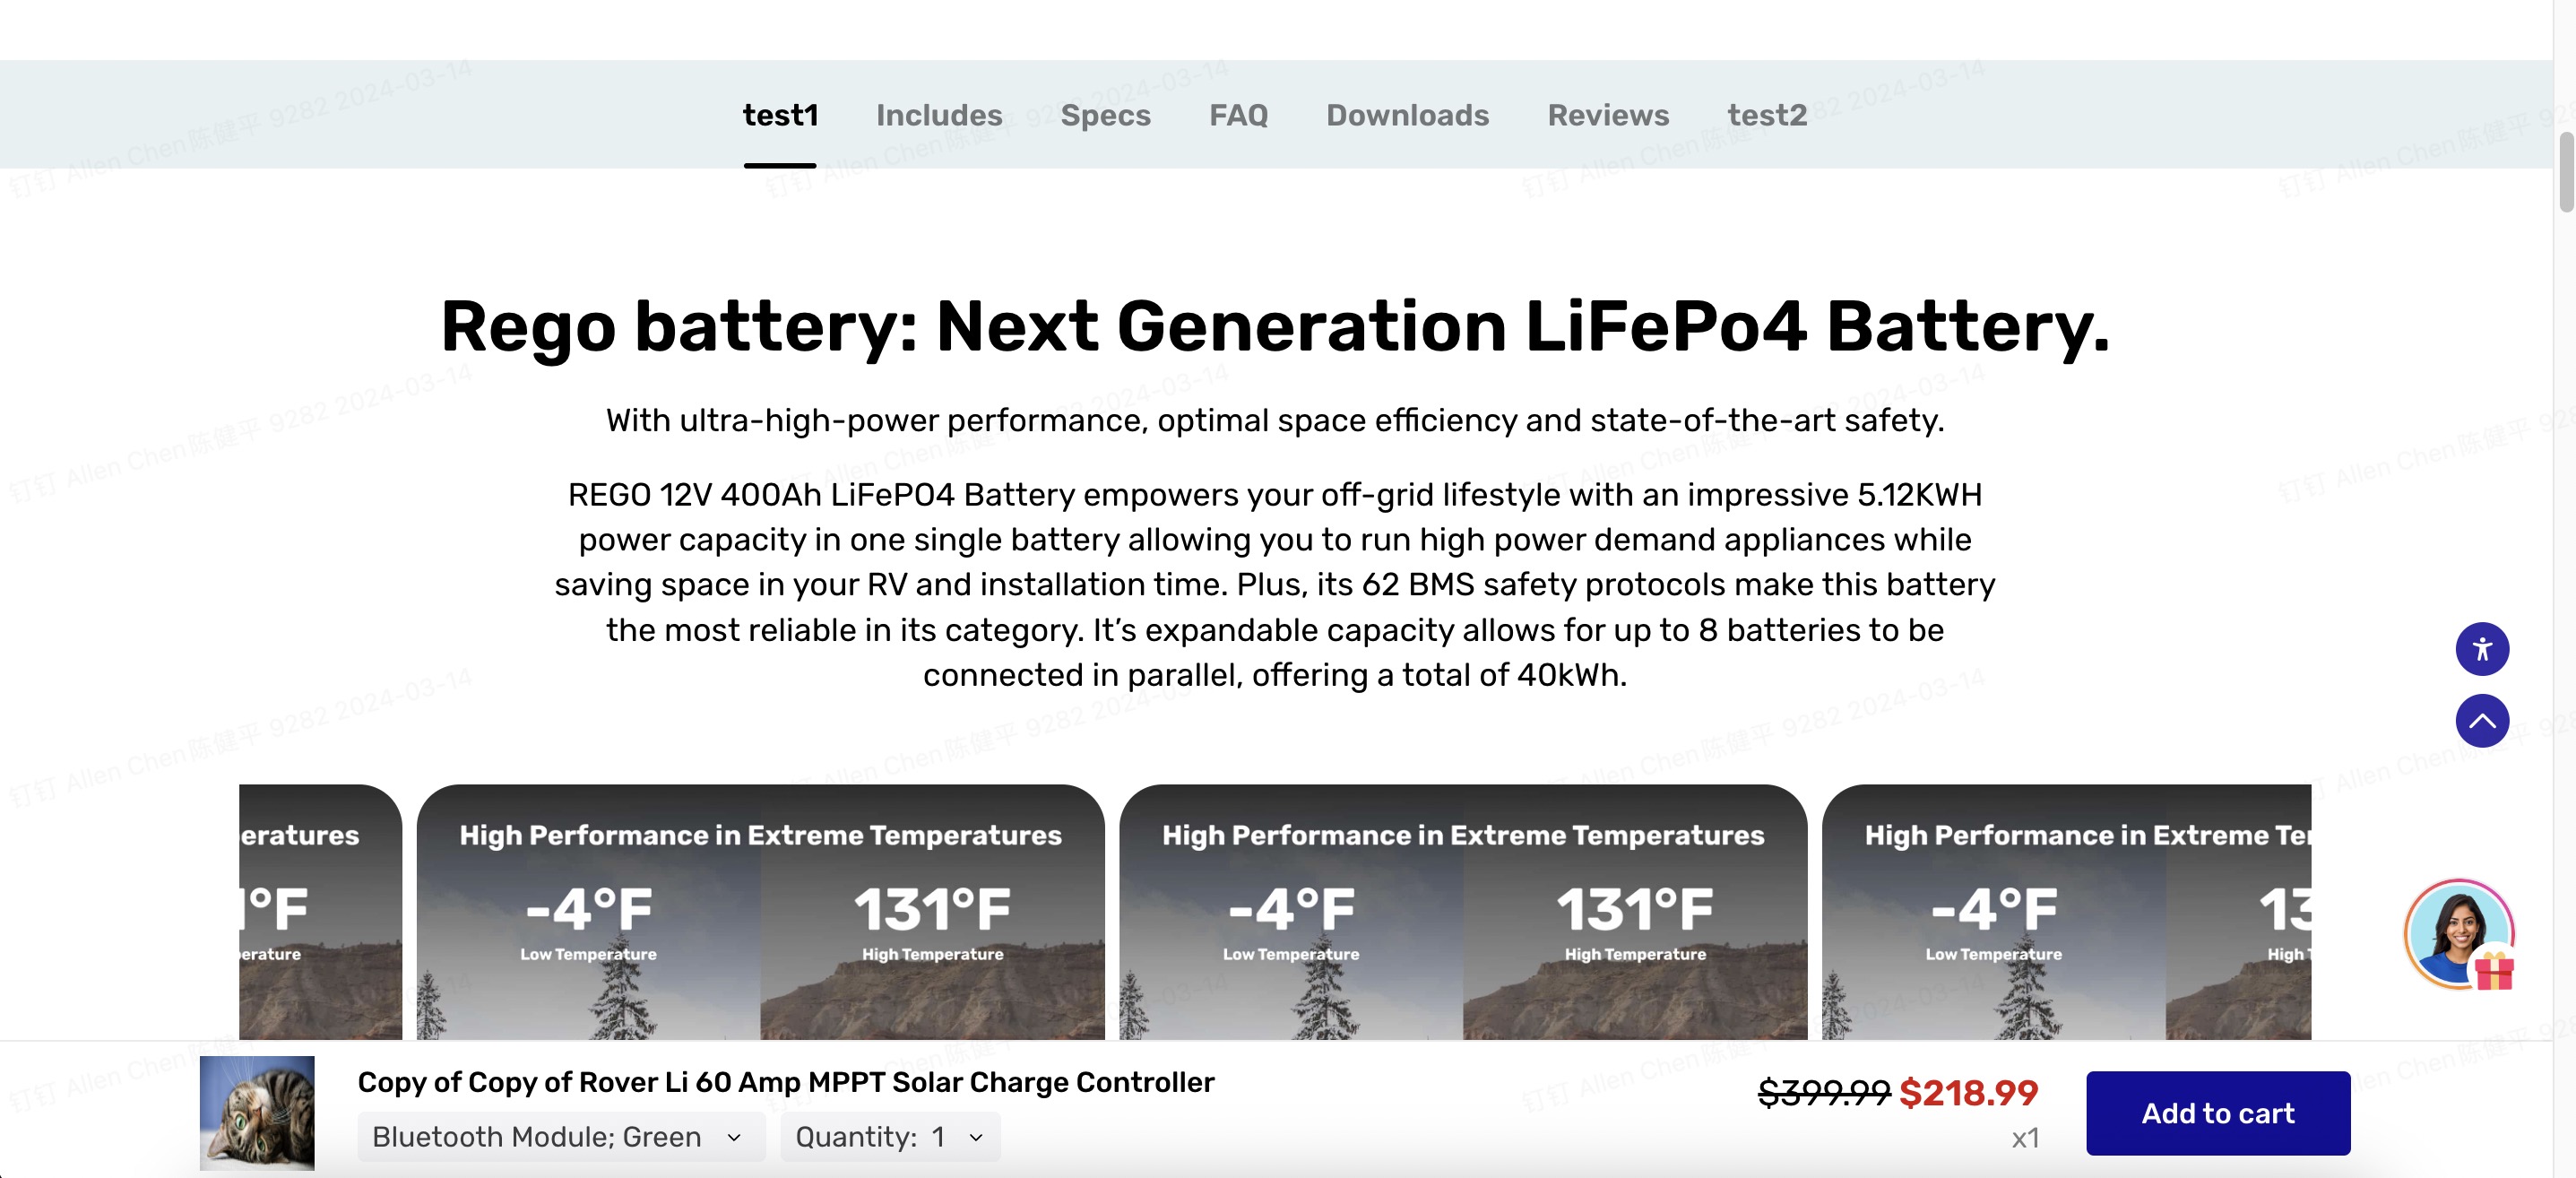Click the Add to cart button
The height and width of the screenshot is (1178, 2576).
pos(2217,1113)
